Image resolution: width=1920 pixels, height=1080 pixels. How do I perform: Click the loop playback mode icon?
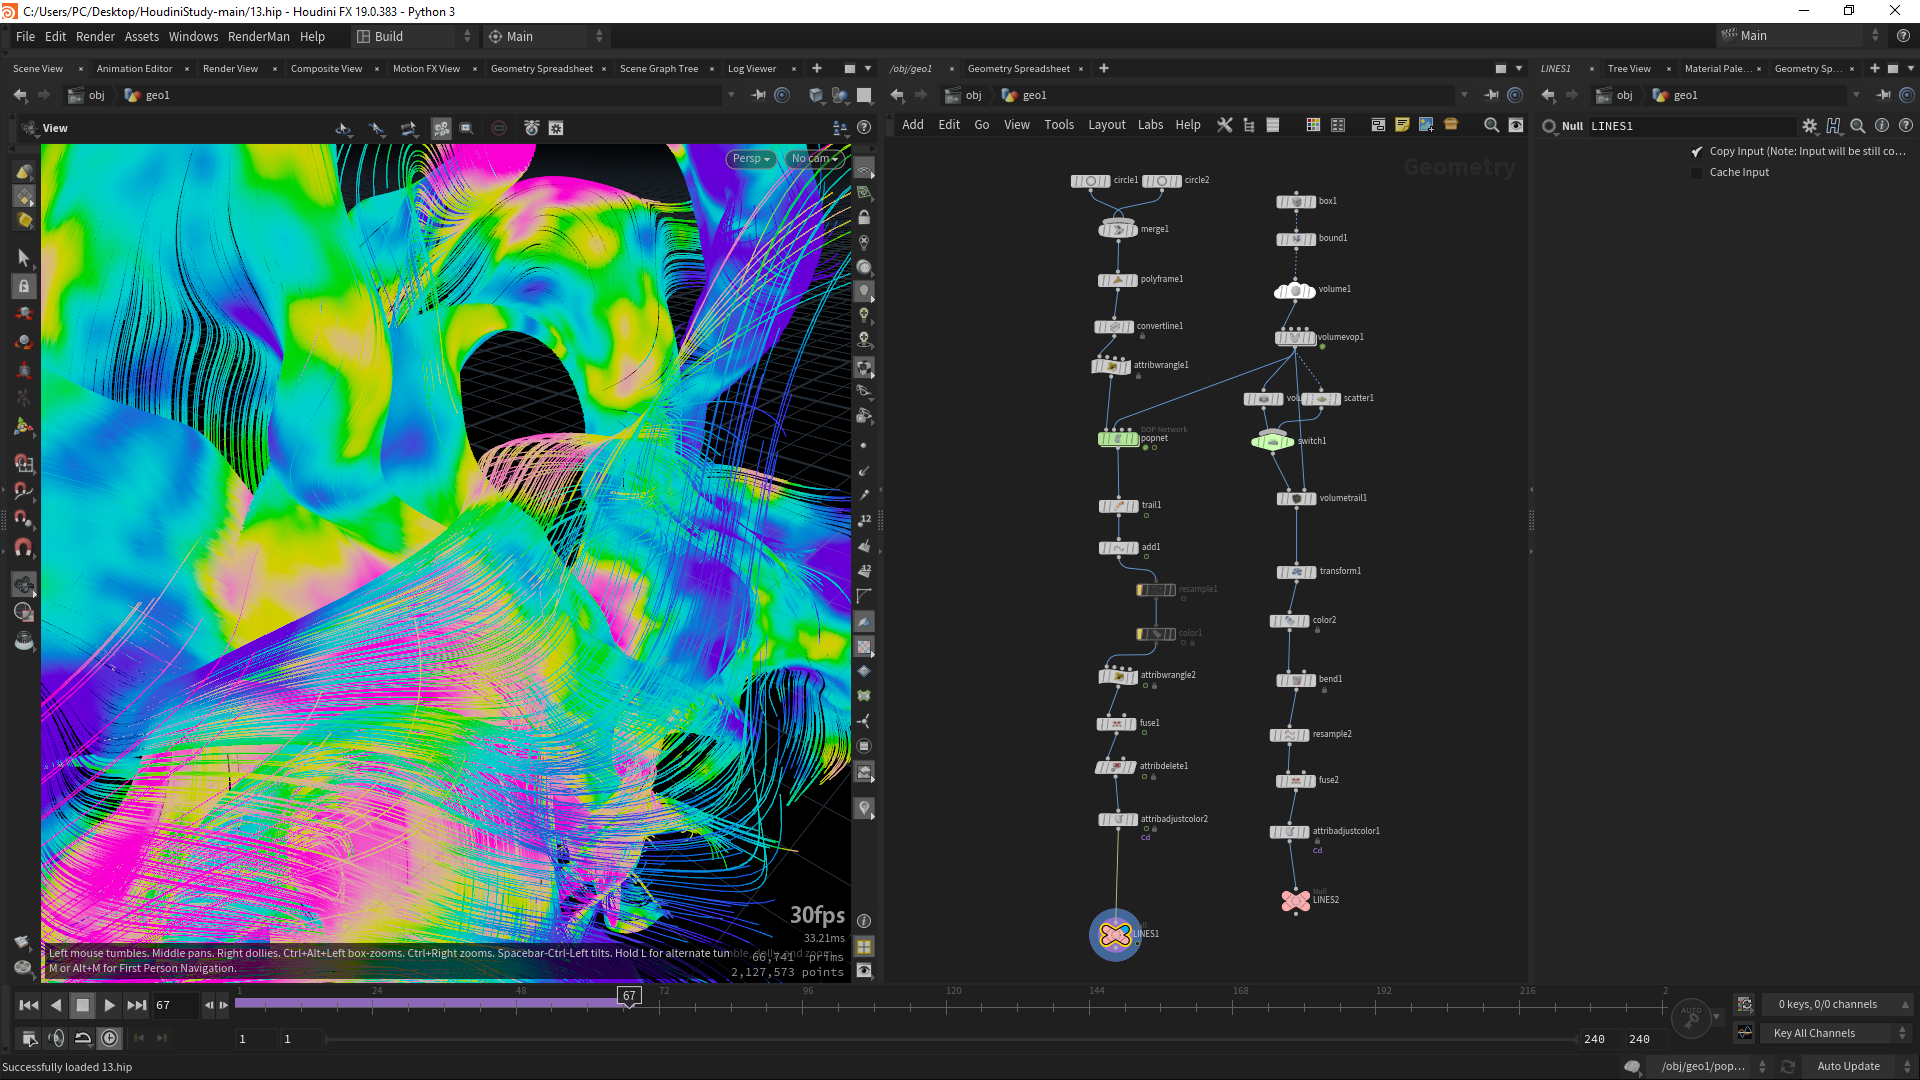tap(83, 1039)
